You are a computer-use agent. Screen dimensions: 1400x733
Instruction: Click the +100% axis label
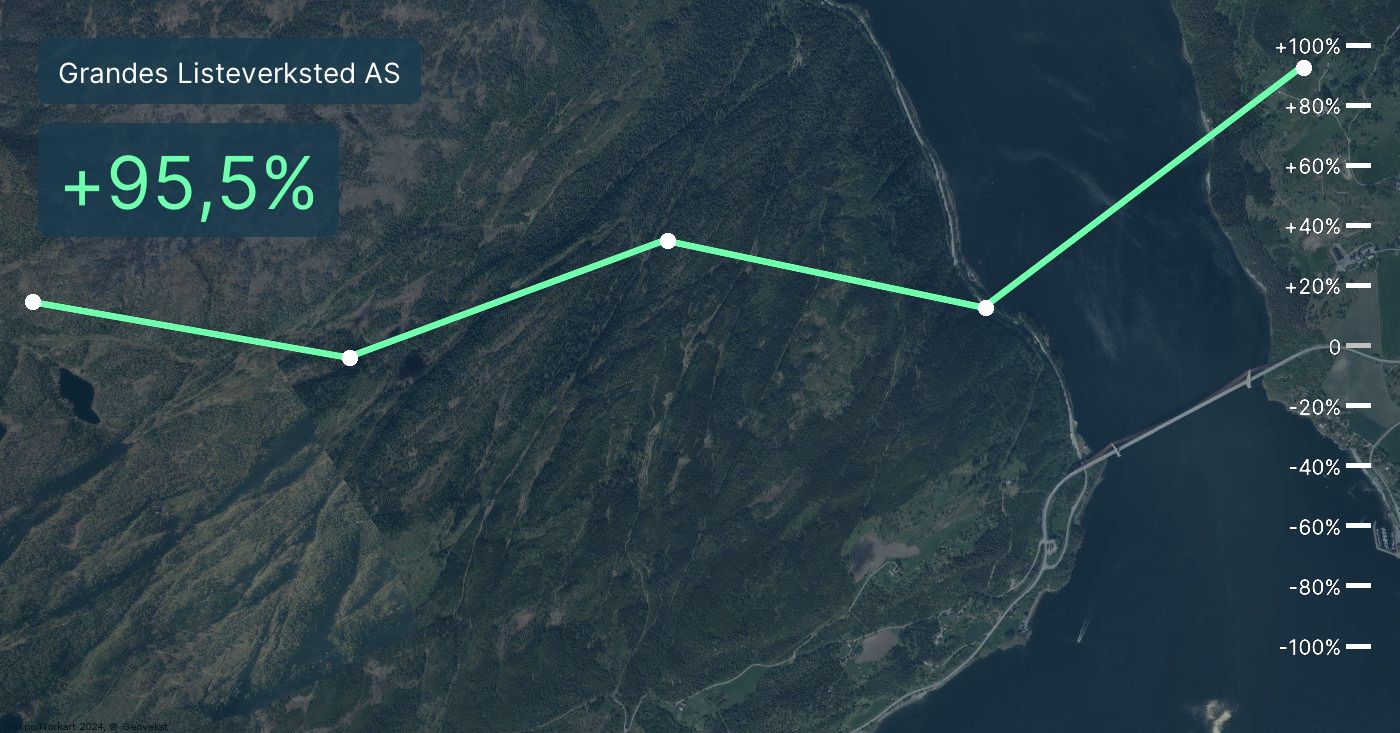[1307, 47]
